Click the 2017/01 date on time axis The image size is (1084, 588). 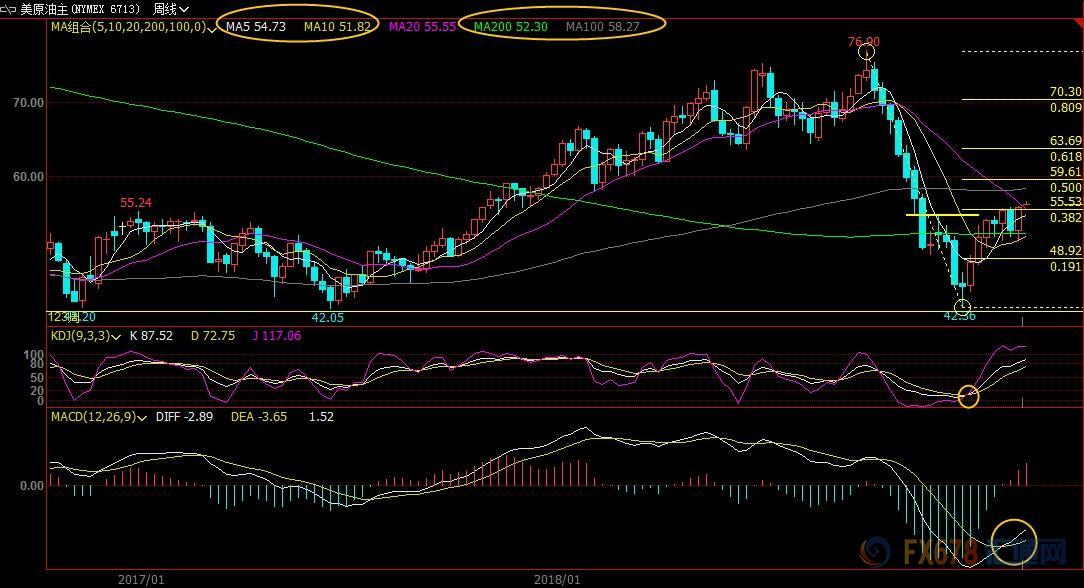pyautogui.click(x=141, y=579)
